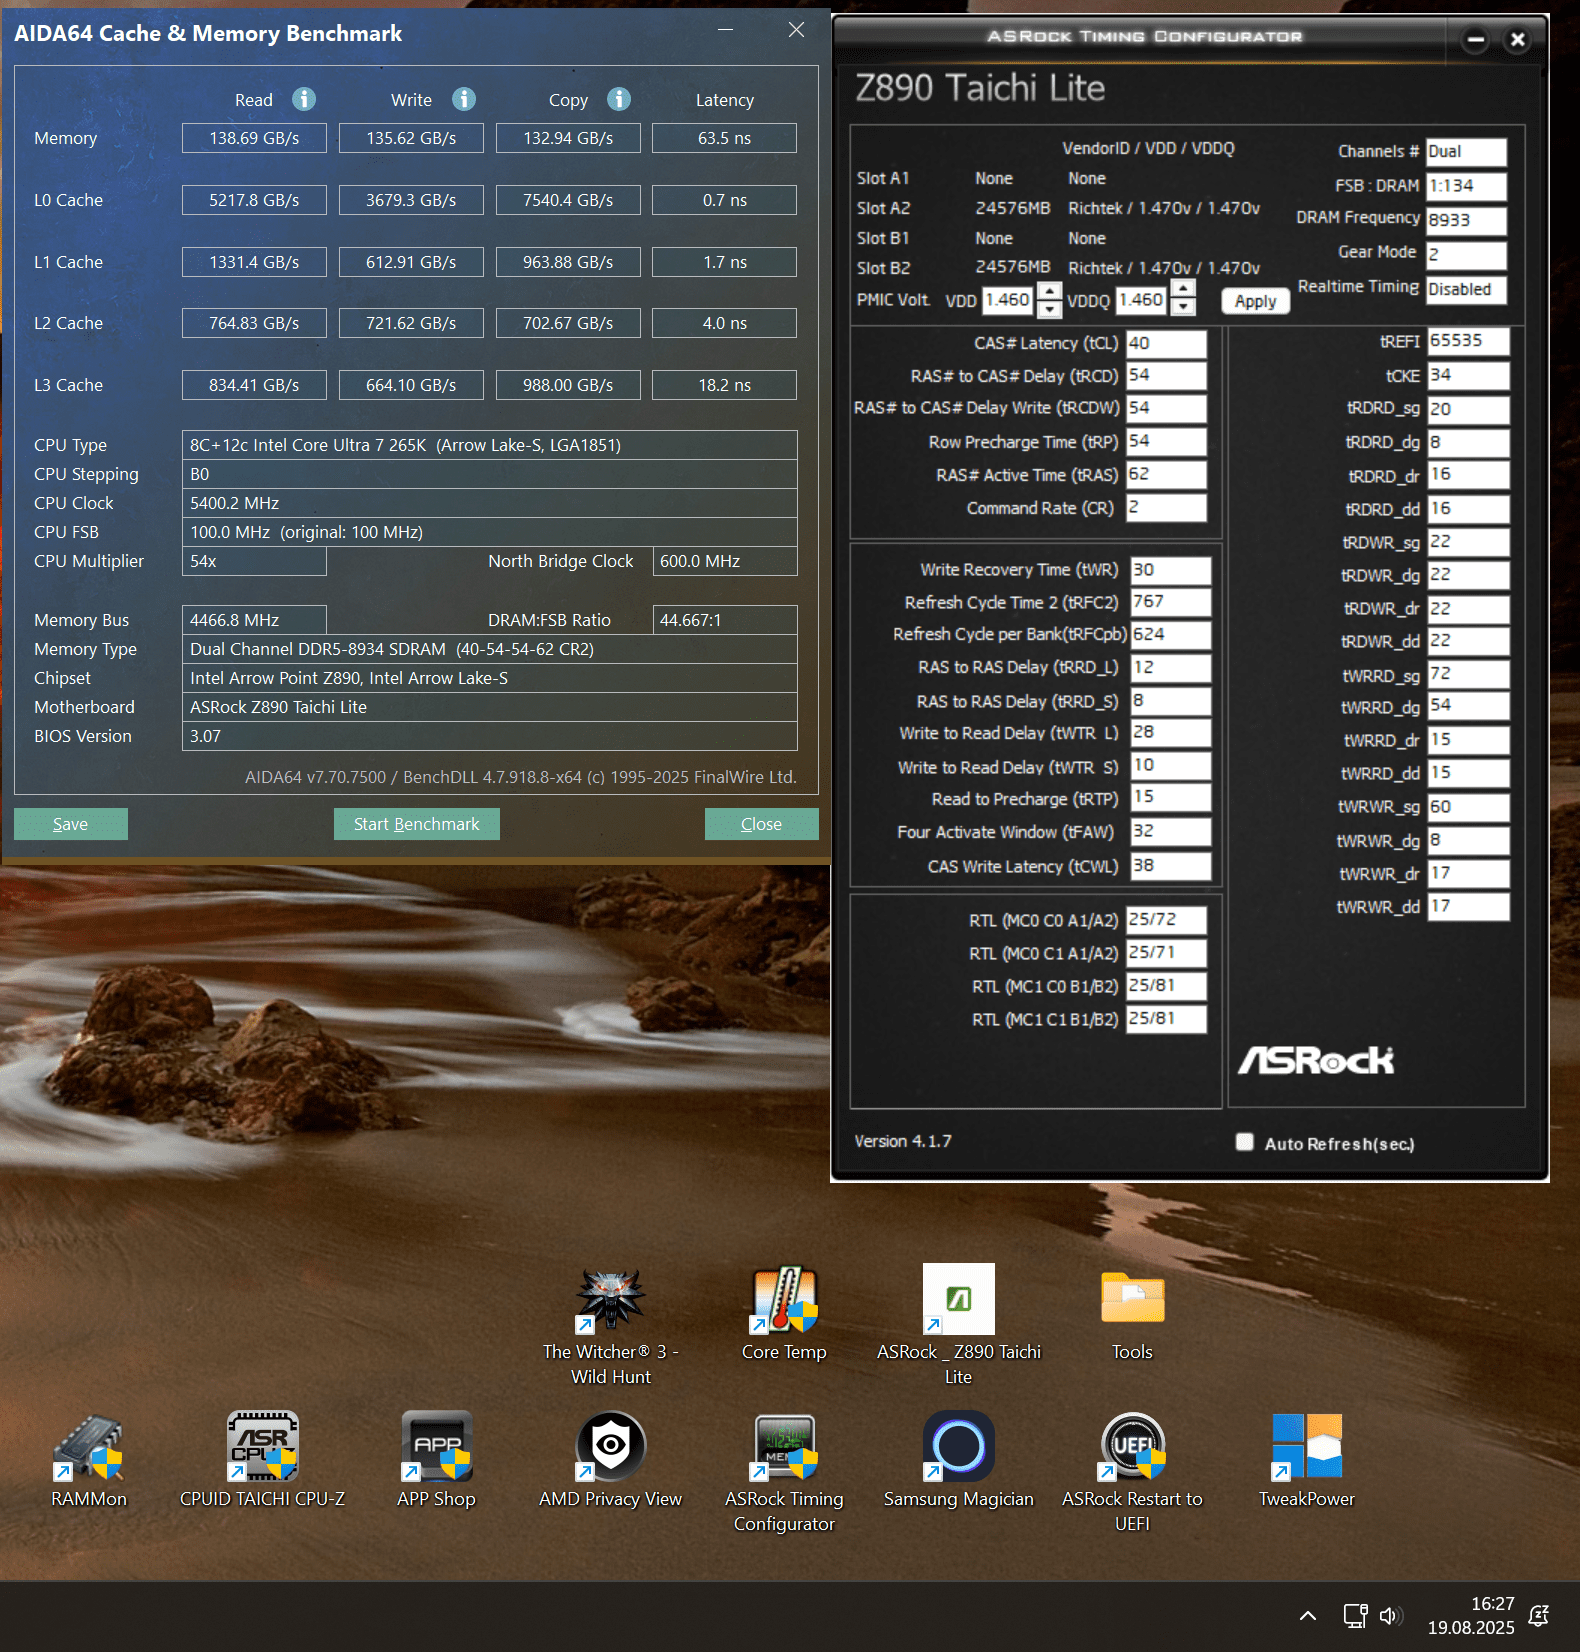
Task: Enable the Auto Refresh(sec) checkbox
Action: tap(1244, 1142)
